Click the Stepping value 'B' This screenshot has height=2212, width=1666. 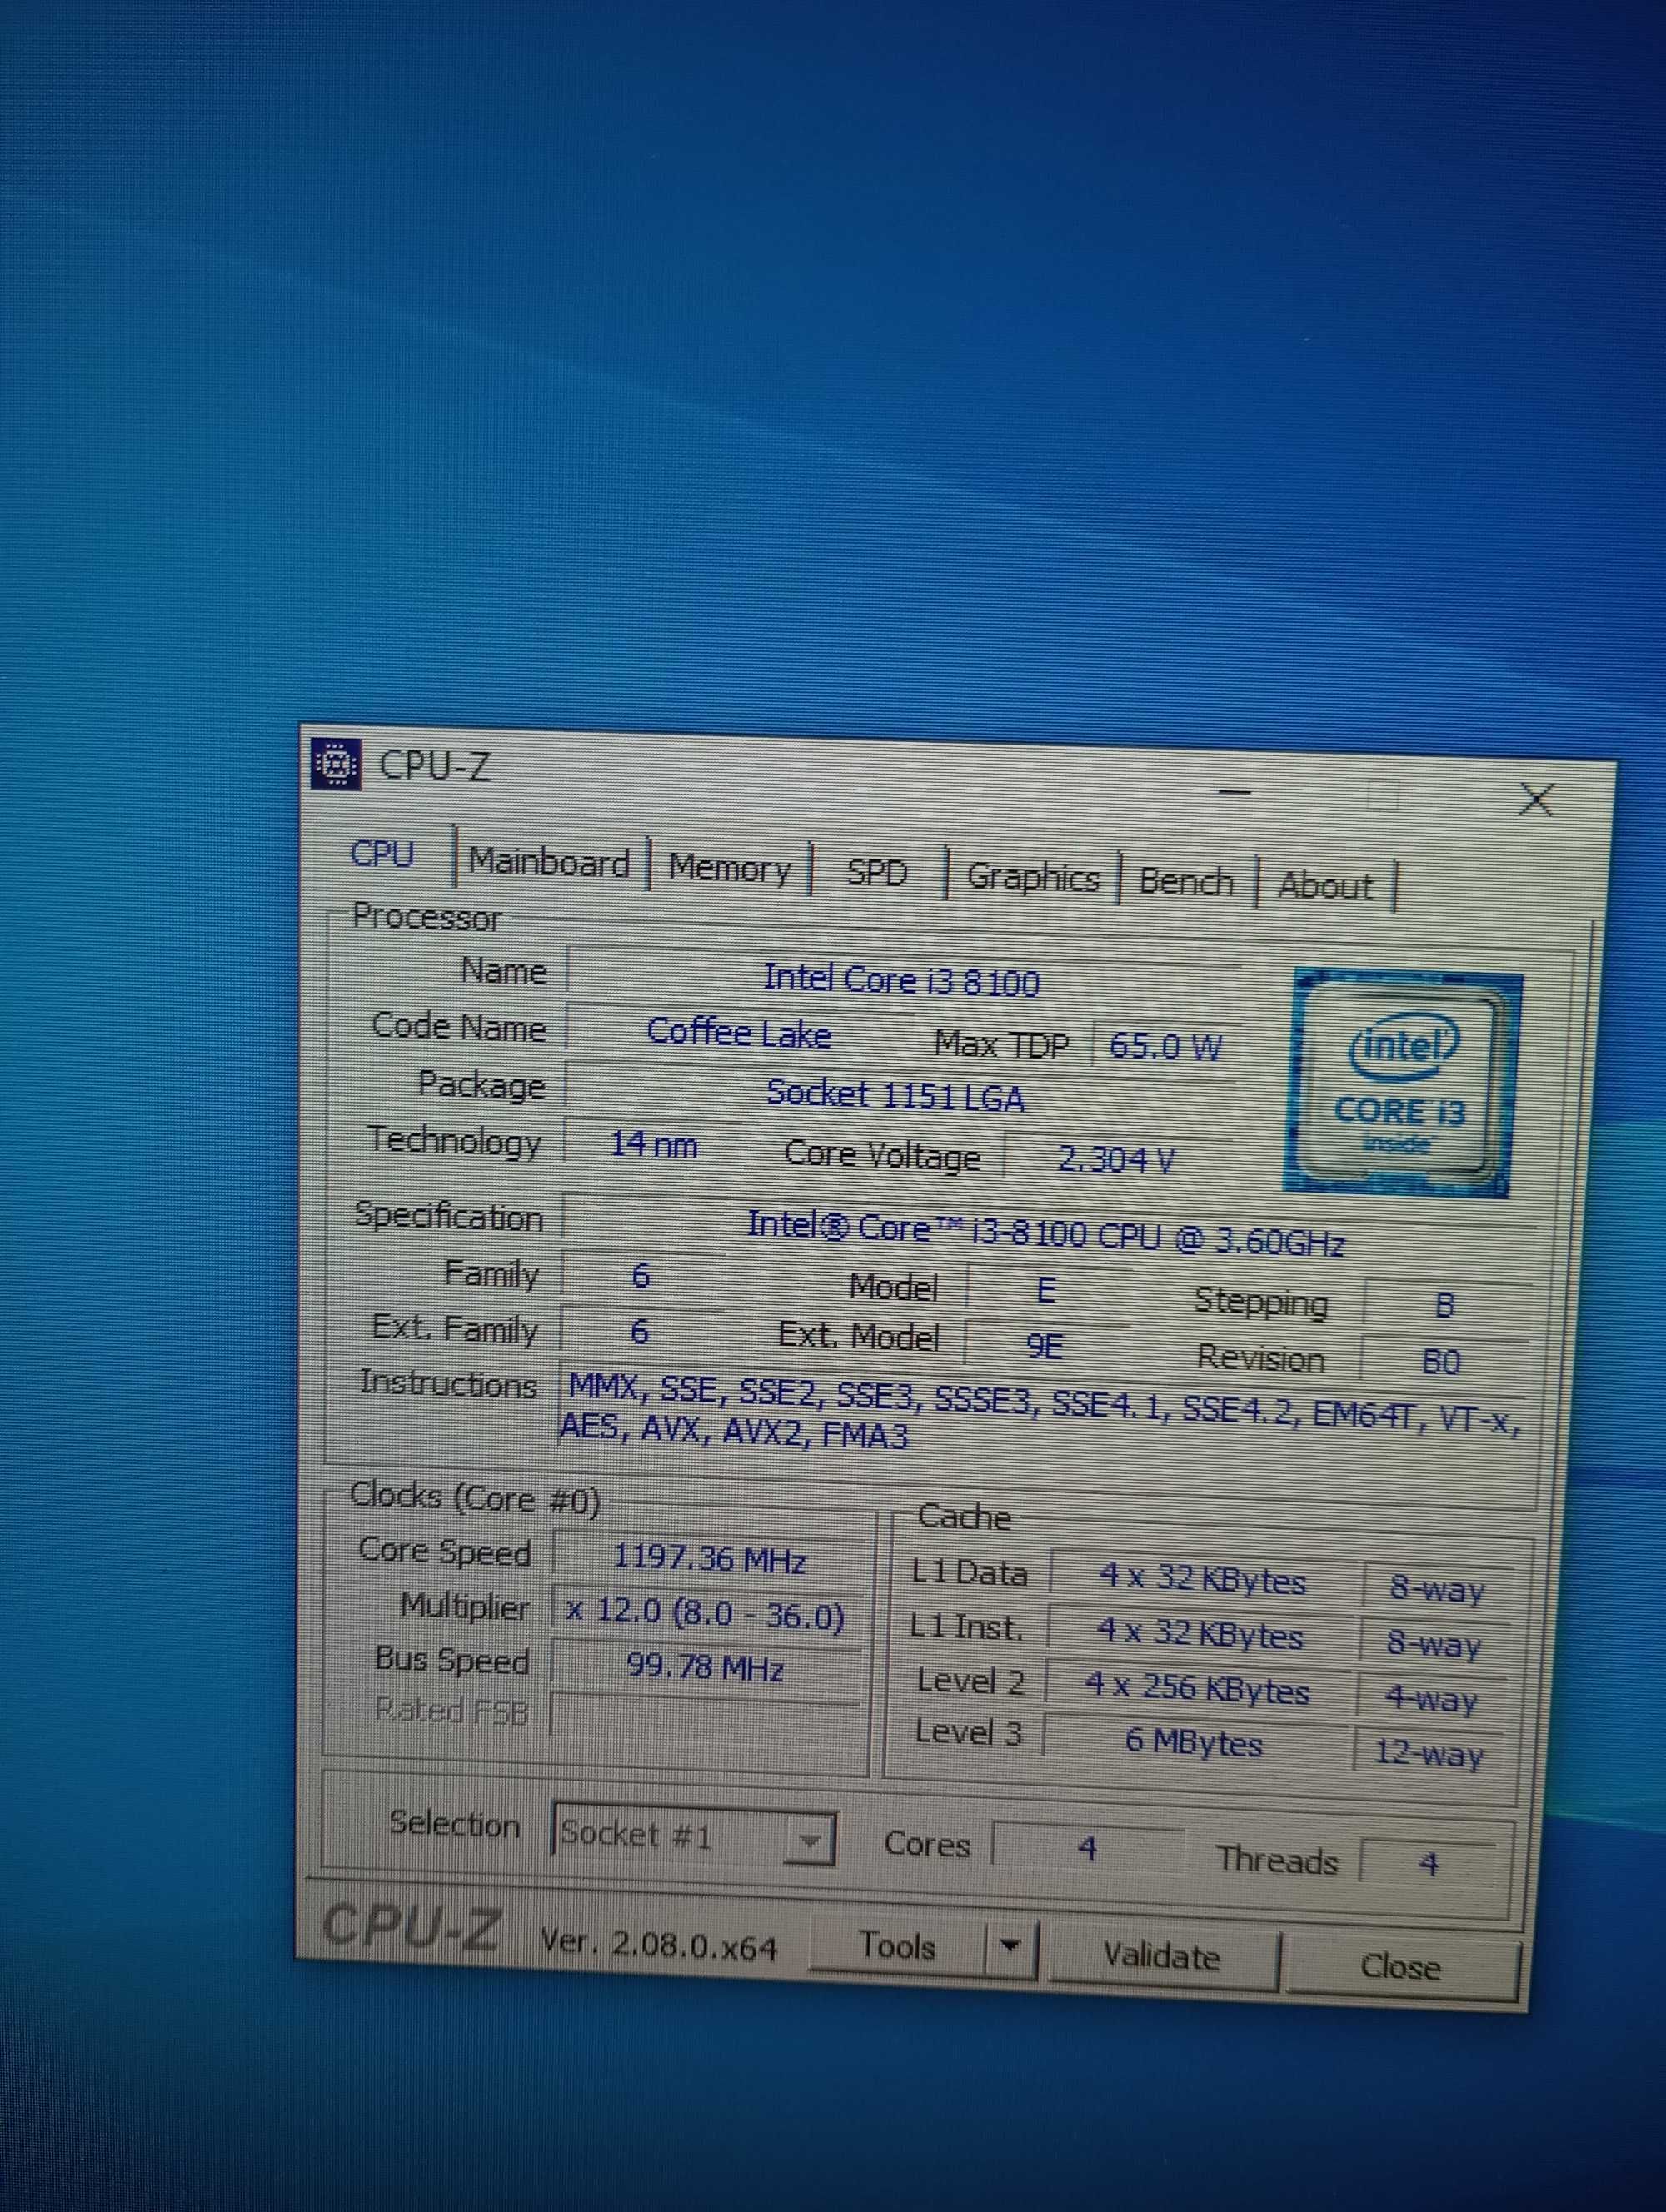coord(1444,1306)
